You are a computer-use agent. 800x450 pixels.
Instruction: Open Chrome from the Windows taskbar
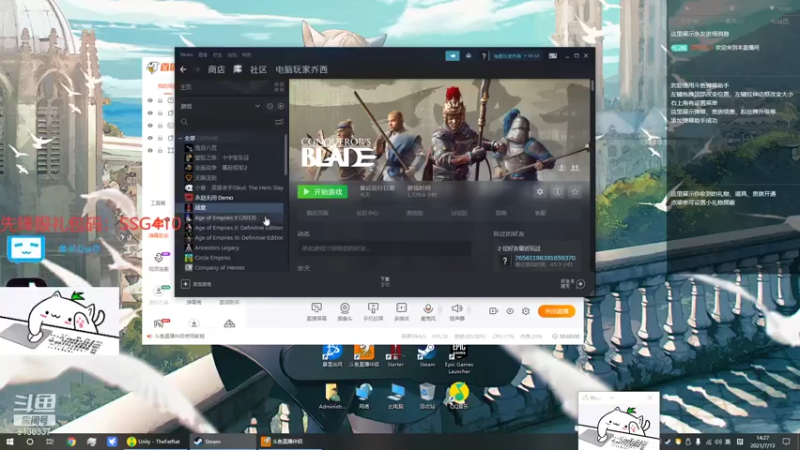pos(71,441)
